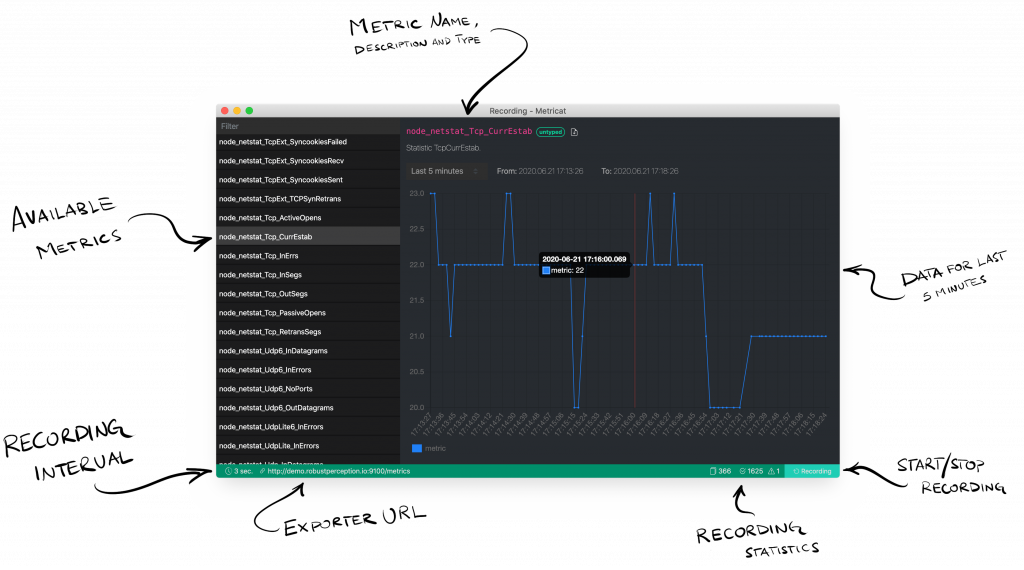1024x570 pixels.
Task: Click the 3 sec. recording interval
Action: point(243,471)
